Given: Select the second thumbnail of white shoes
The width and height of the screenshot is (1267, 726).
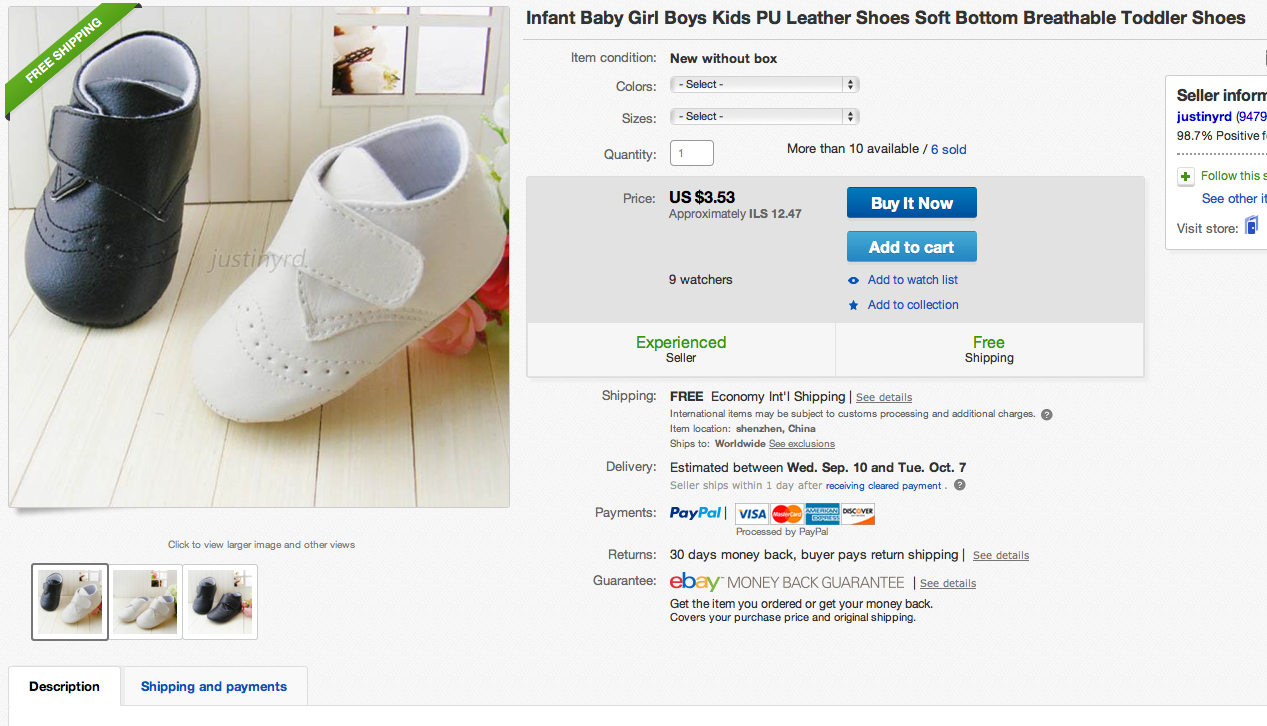Looking at the screenshot, I should coord(145,602).
